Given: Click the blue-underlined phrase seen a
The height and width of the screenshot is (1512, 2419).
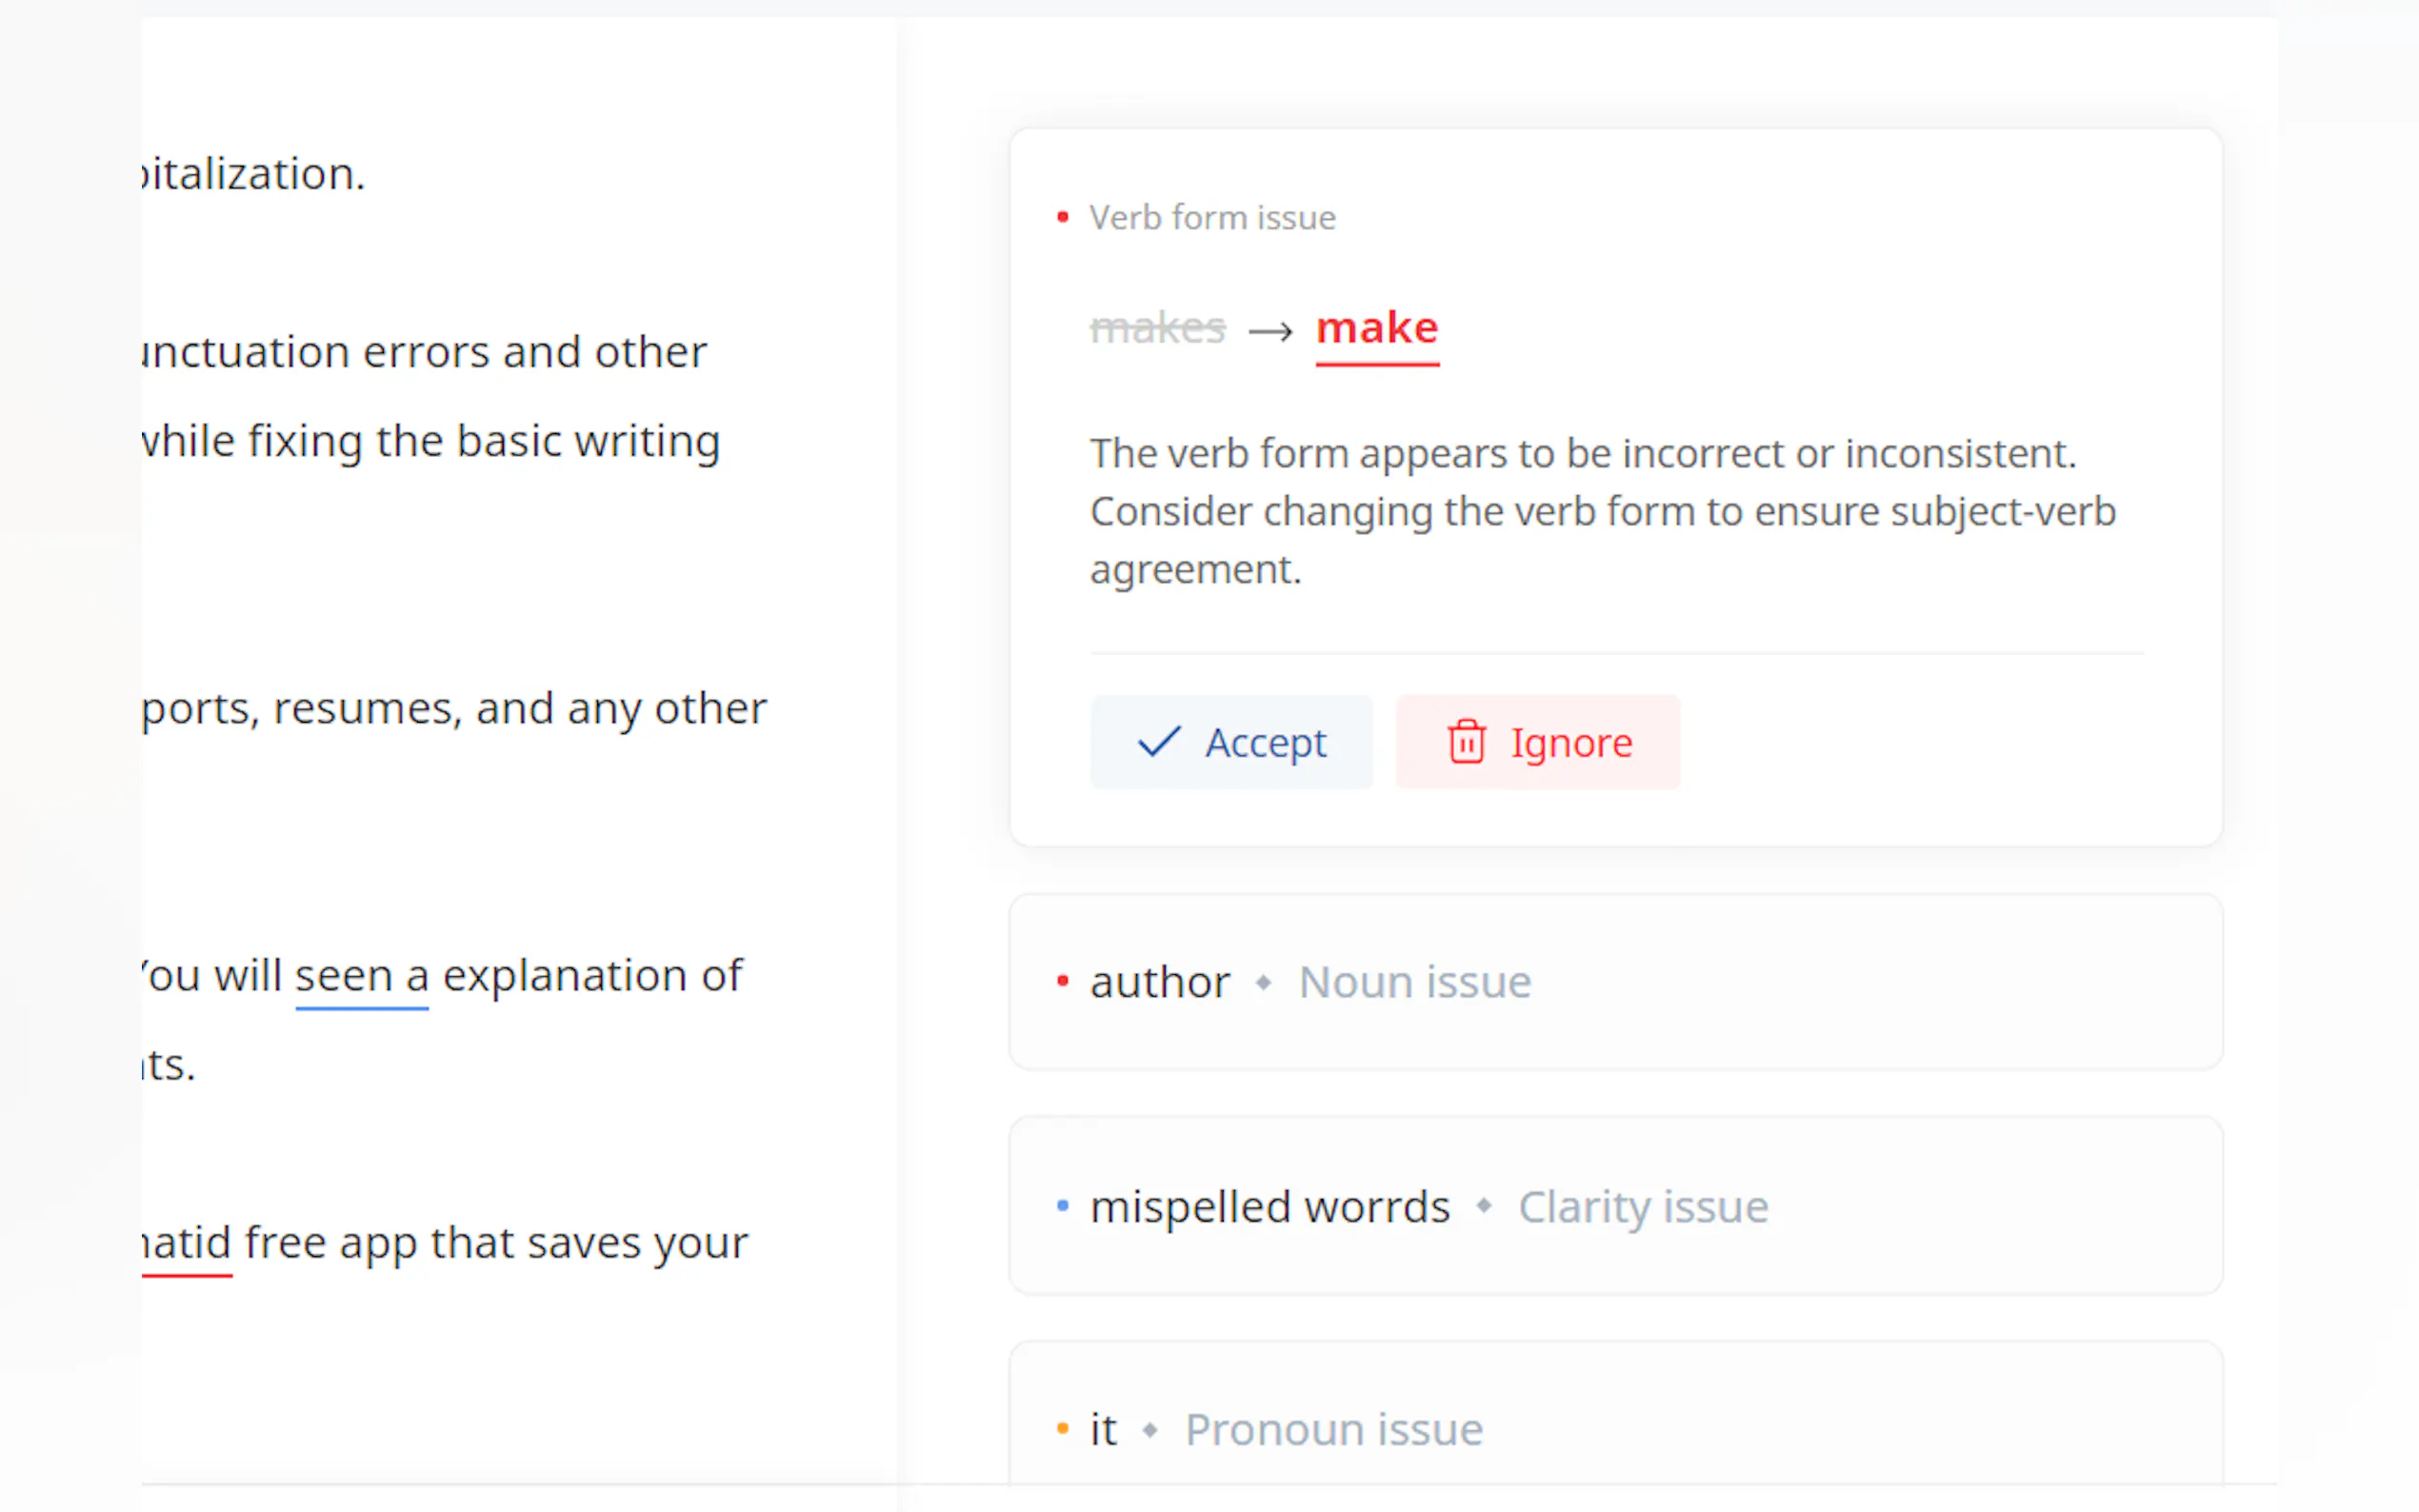Looking at the screenshot, I should [x=362, y=976].
